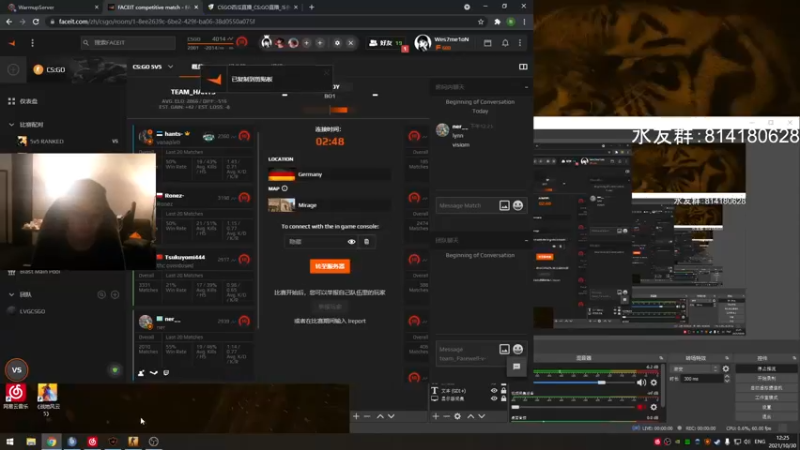Click the Tsukuyomi444 player name
800x450 pixels.
point(185,257)
